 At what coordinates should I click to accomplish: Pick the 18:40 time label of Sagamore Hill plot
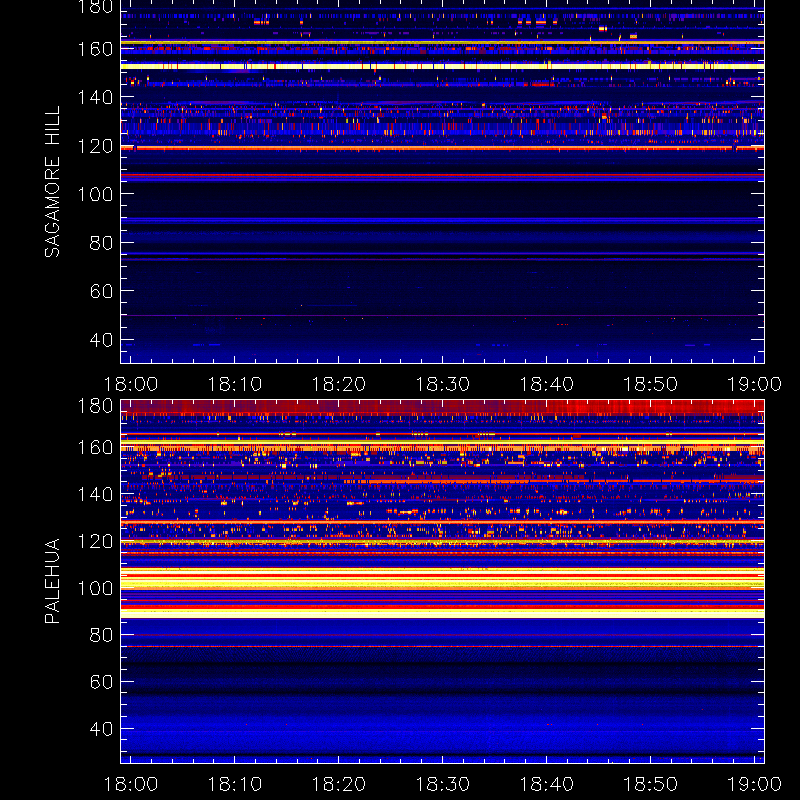coord(546,384)
